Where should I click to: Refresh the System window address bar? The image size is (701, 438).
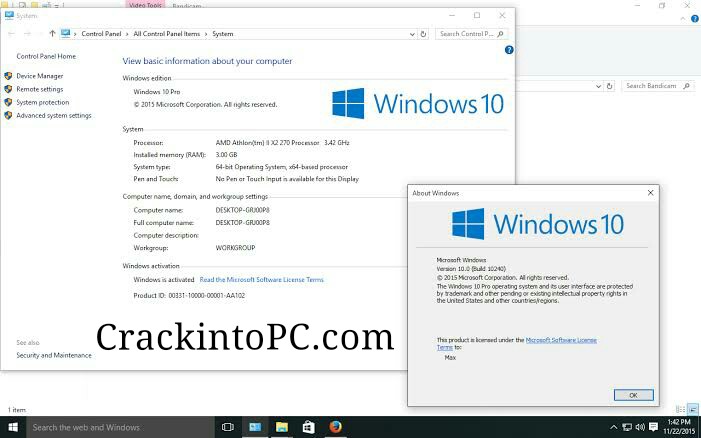pyautogui.click(x=423, y=34)
